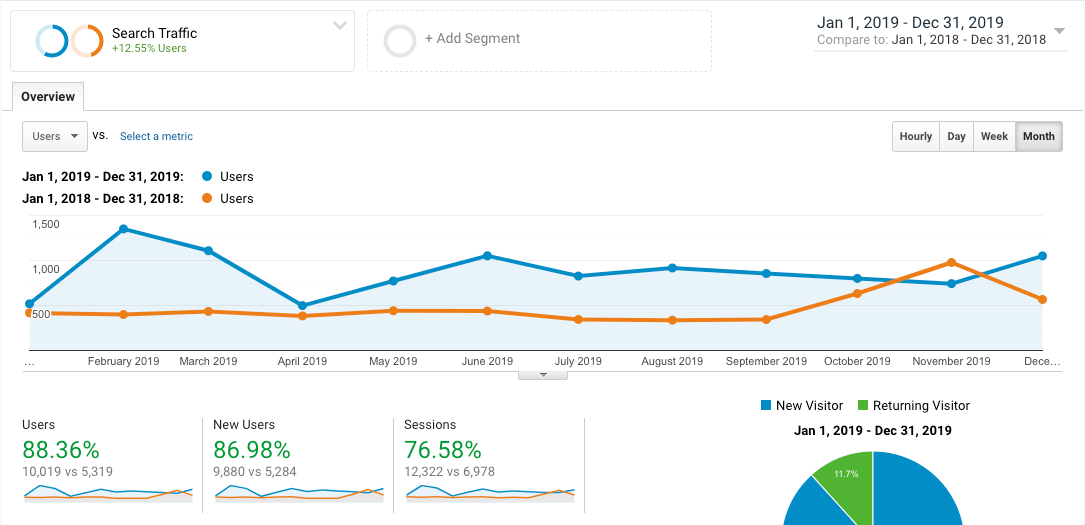Image resolution: width=1085 pixels, height=525 pixels.
Task: Open the date range picker arrow
Action: (x=1059, y=31)
